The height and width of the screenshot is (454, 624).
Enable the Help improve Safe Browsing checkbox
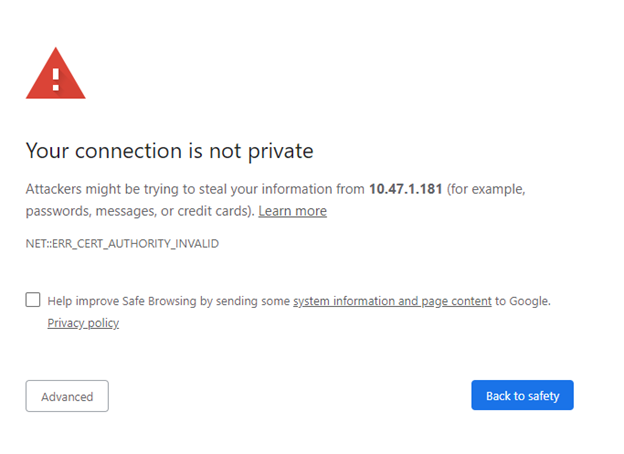(x=33, y=299)
